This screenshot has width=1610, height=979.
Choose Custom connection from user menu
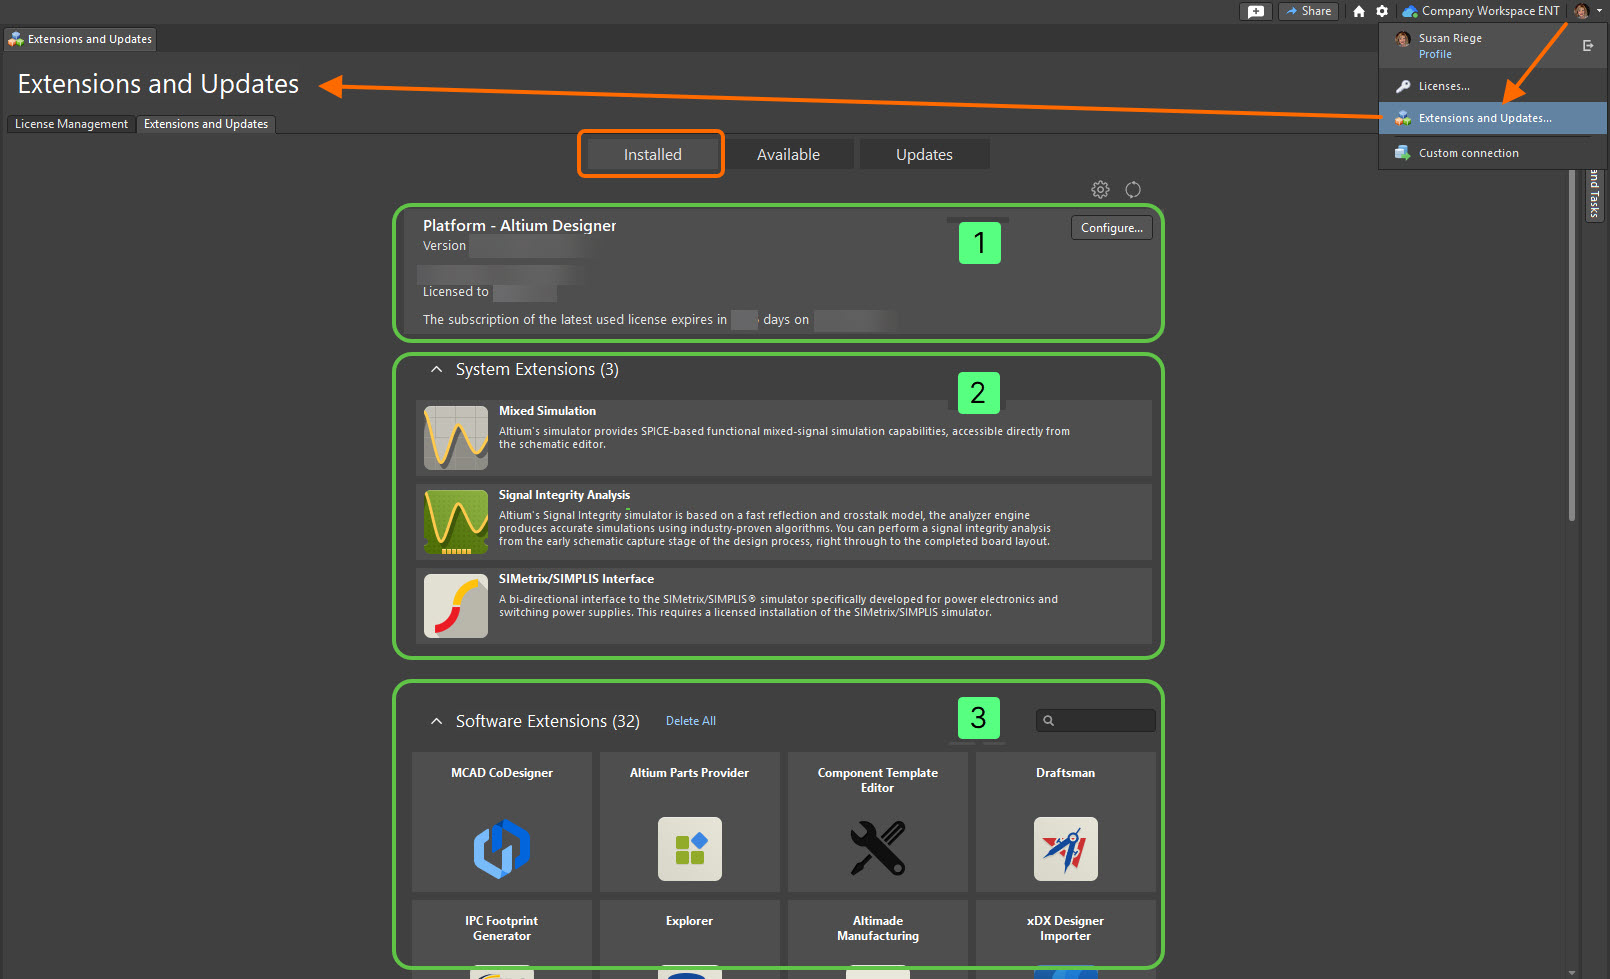coord(1492,153)
